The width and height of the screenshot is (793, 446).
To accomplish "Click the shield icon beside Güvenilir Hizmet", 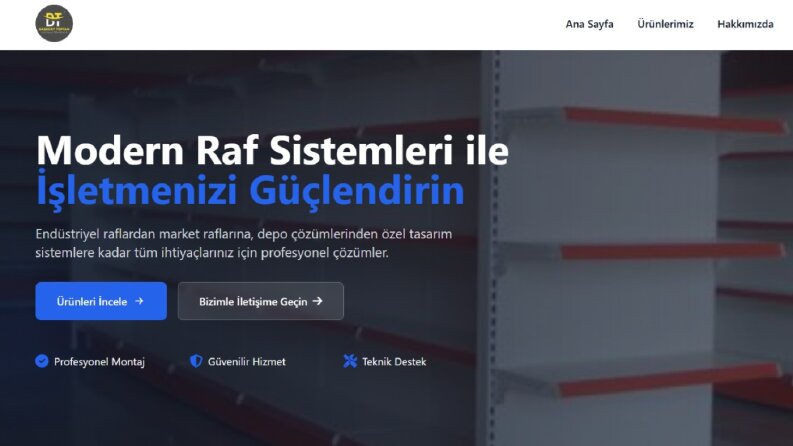I will coord(196,361).
